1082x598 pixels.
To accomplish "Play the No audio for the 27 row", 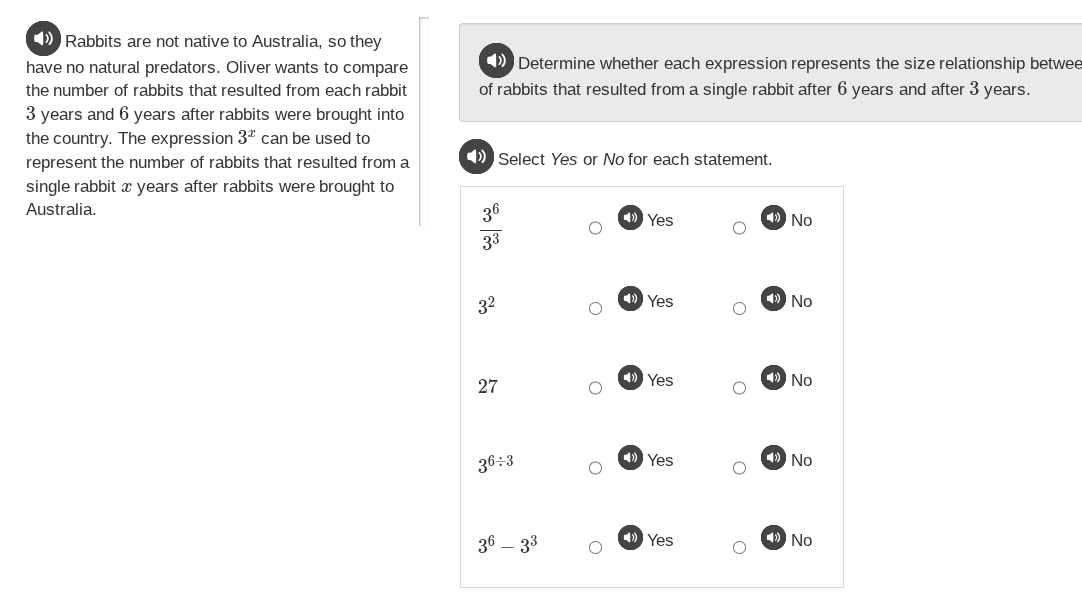I will [x=773, y=377].
